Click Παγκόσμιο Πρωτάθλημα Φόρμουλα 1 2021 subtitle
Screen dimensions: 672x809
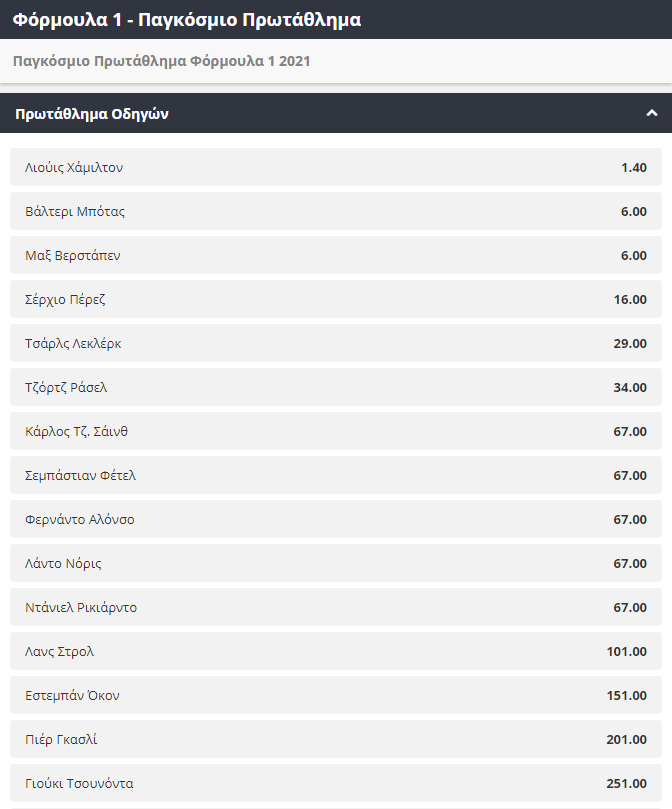(x=162, y=61)
